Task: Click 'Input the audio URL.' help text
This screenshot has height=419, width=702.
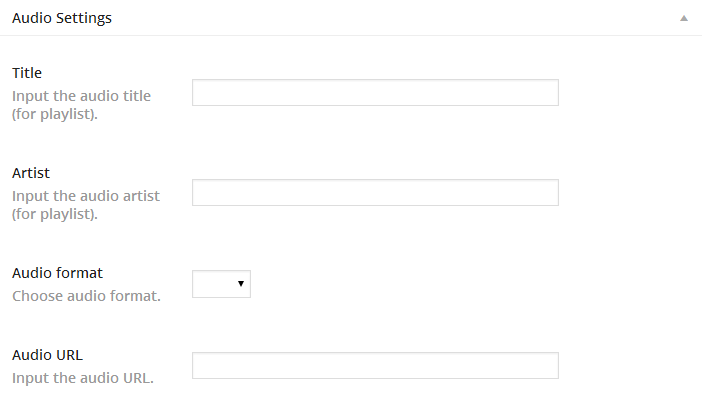Action: click(x=82, y=378)
